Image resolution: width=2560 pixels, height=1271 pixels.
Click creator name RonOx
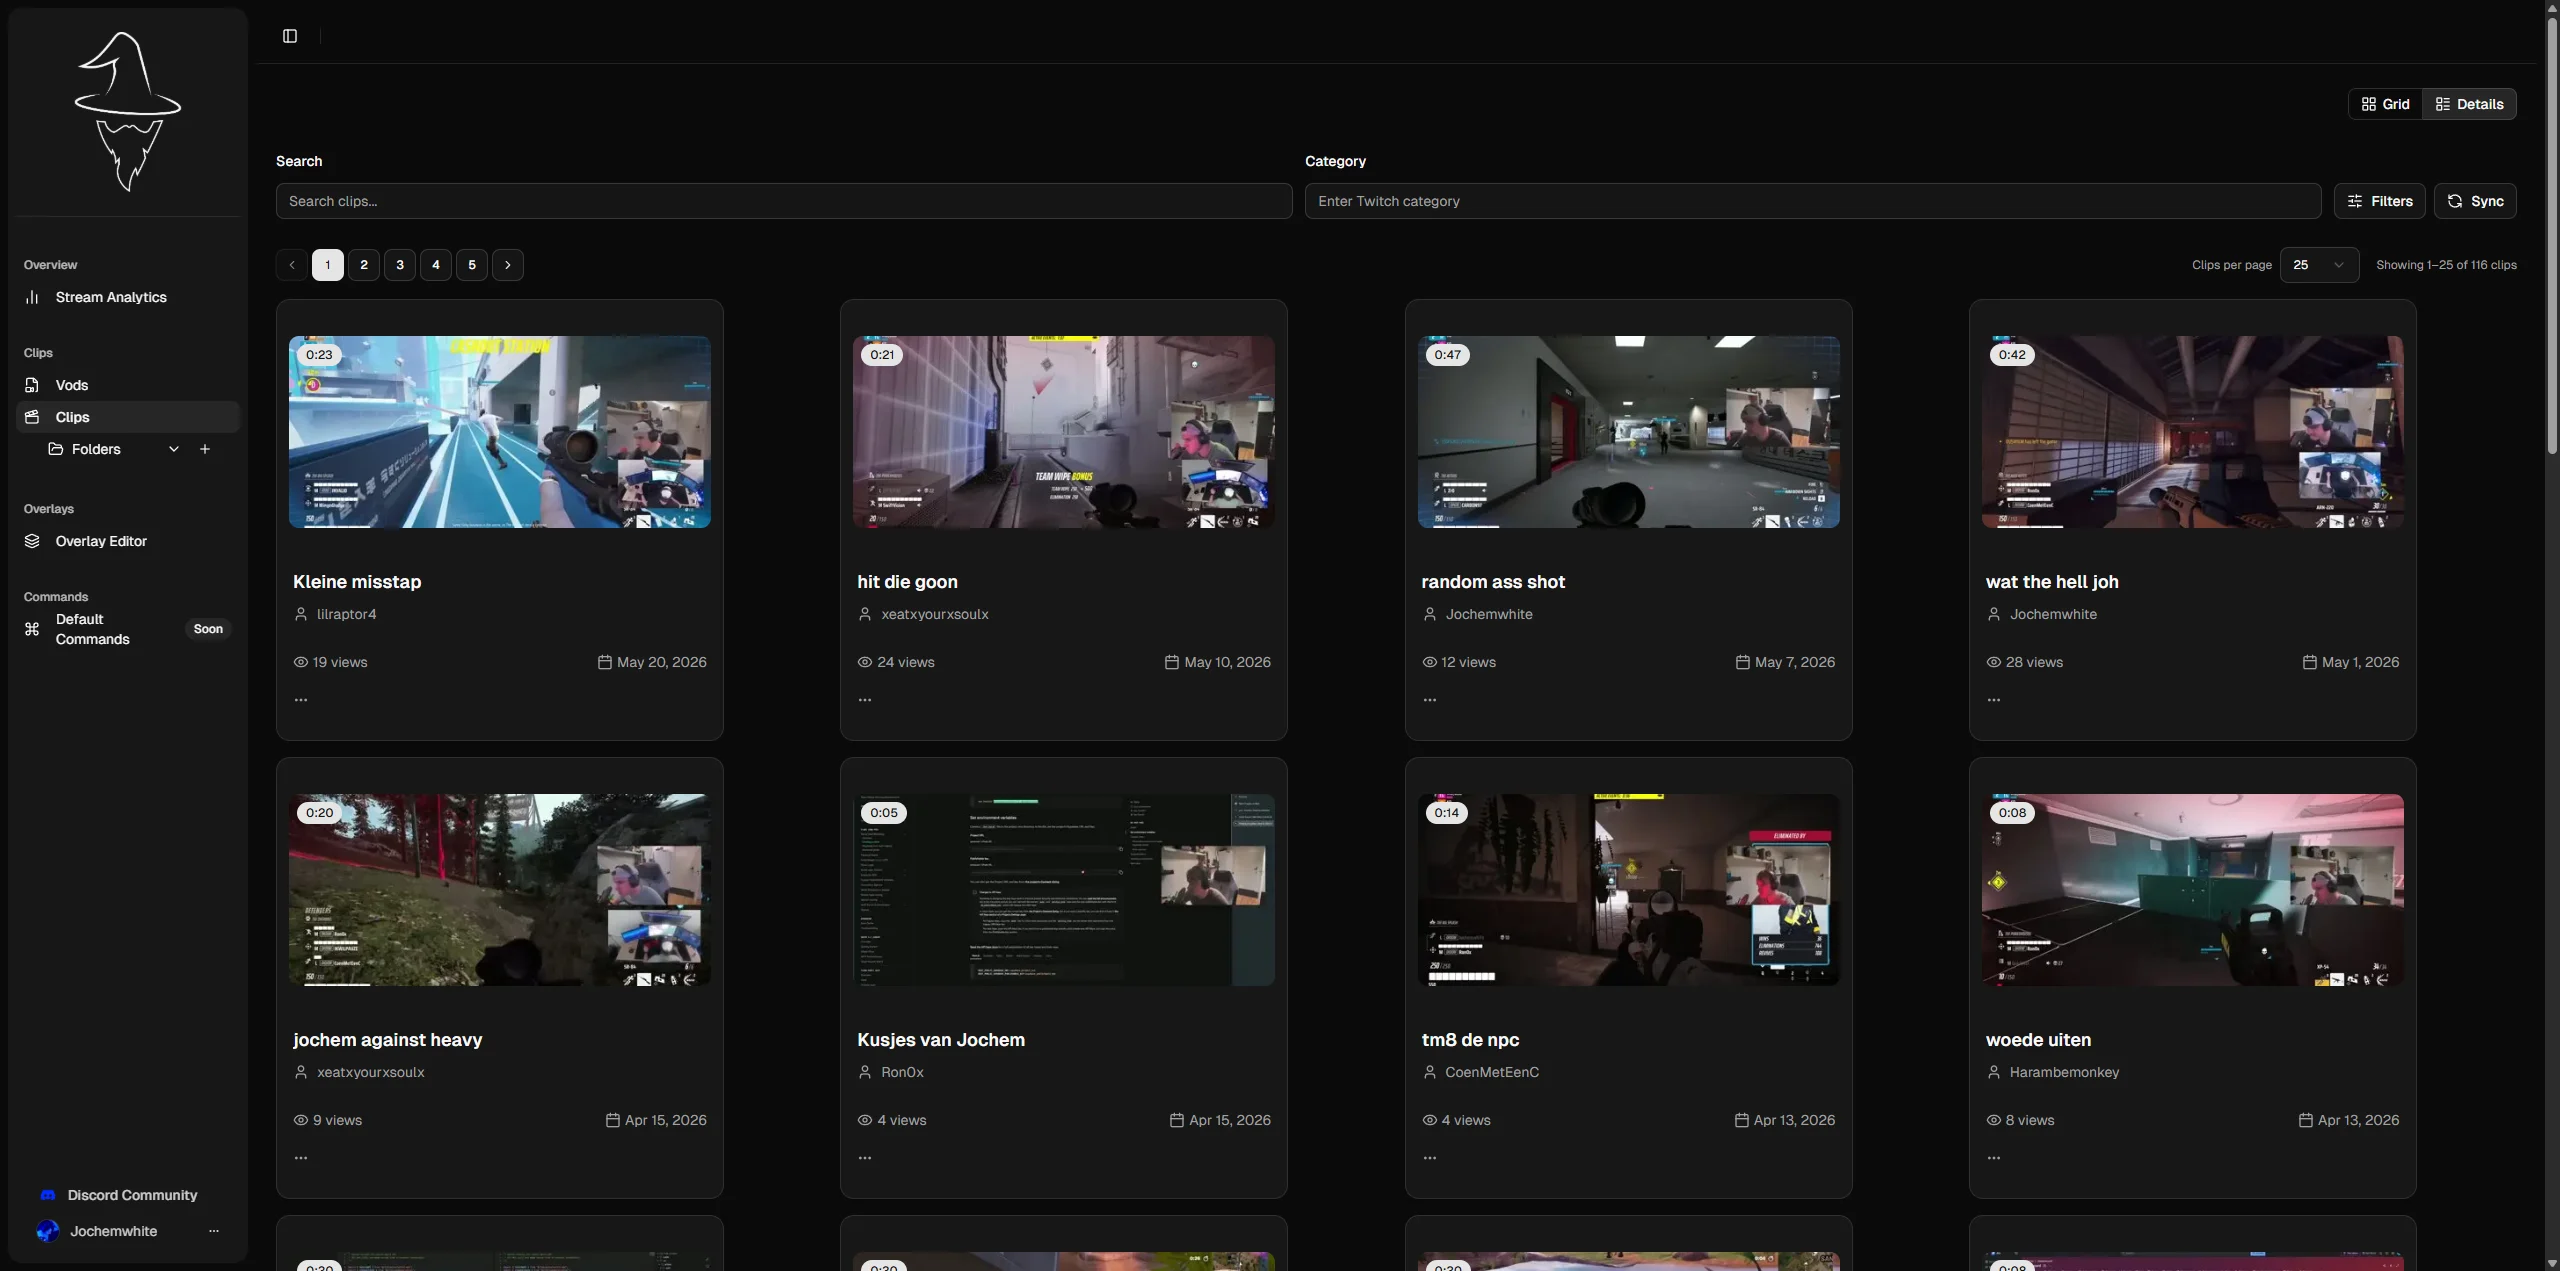pyautogui.click(x=902, y=1072)
